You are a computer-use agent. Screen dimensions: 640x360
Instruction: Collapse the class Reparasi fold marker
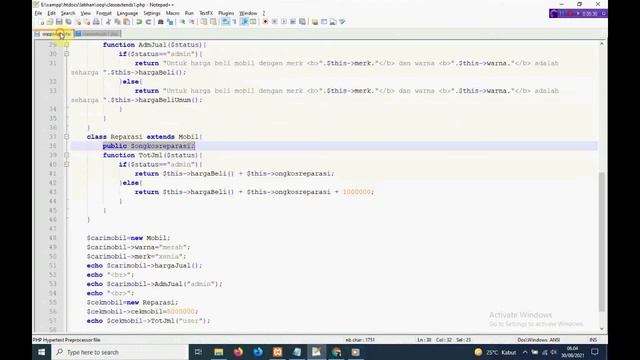67,137
